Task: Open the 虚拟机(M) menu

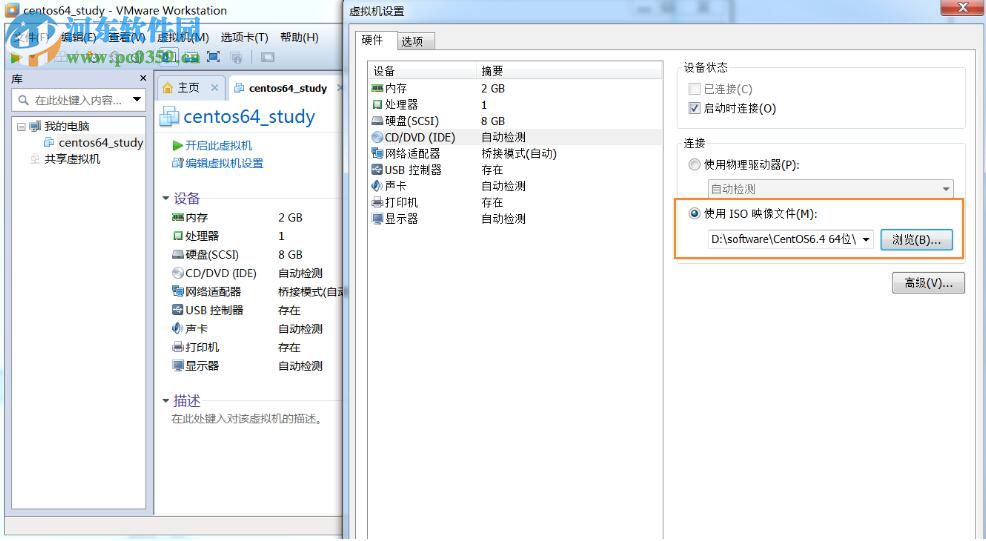Action: [183, 37]
